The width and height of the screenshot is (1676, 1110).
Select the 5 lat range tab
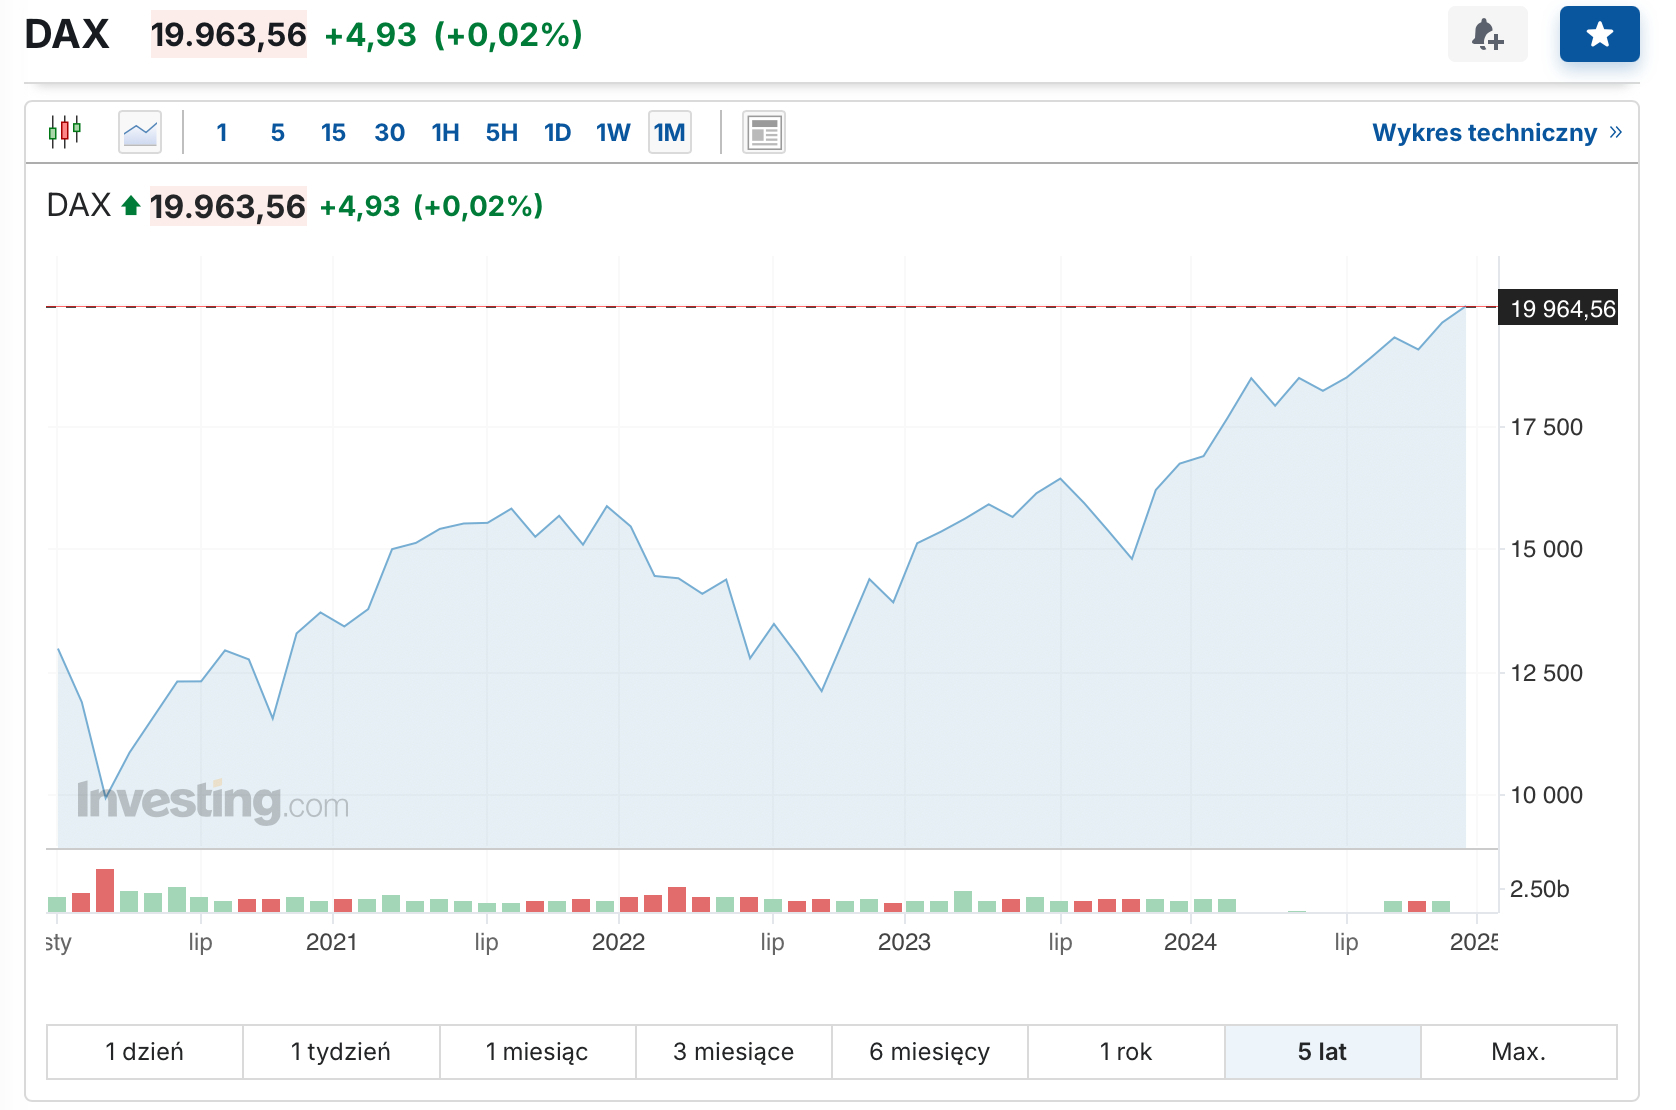click(x=1322, y=1052)
